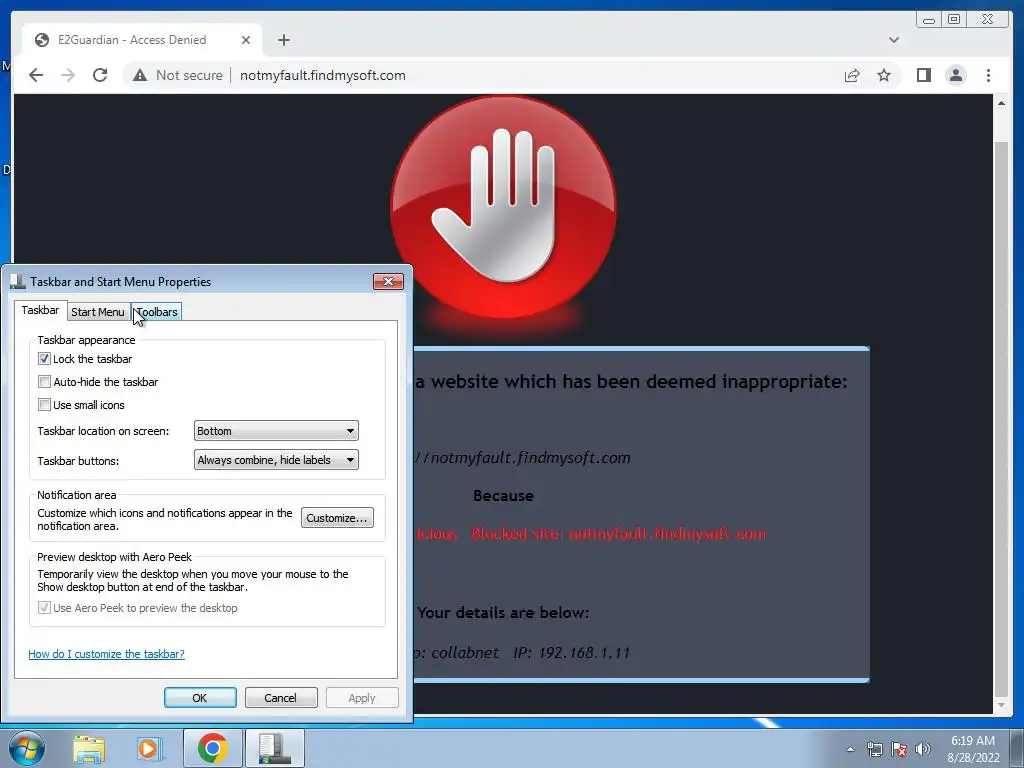Viewport: 1024px width, 768px height.
Task: Close the Taskbar and Start Menu Properties dialog
Action: click(388, 281)
